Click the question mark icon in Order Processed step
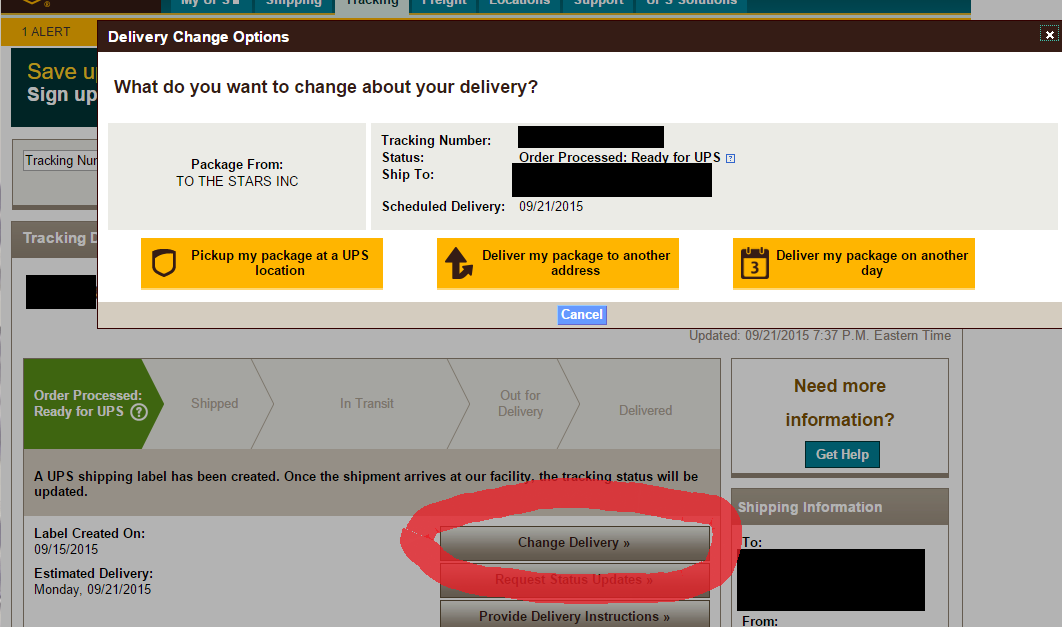Screen dimensions: 1062x627 pyautogui.click(x=139, y=412)
